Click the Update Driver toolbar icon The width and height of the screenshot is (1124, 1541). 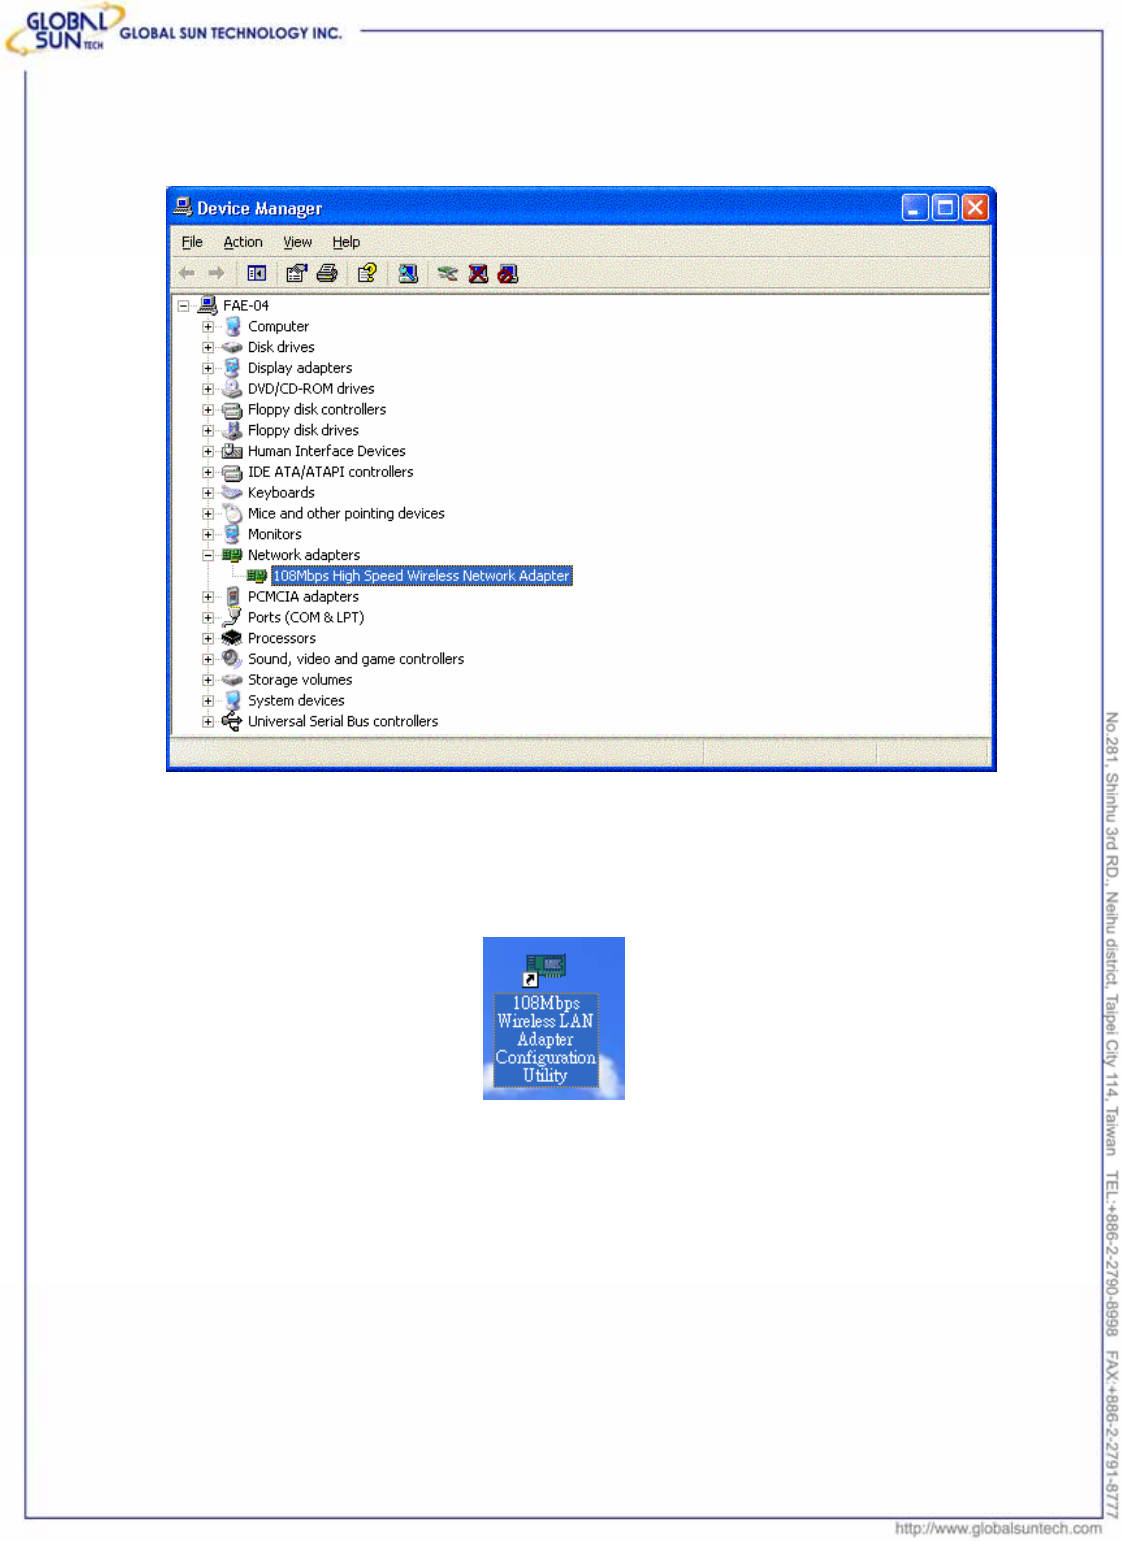point(447,273)
